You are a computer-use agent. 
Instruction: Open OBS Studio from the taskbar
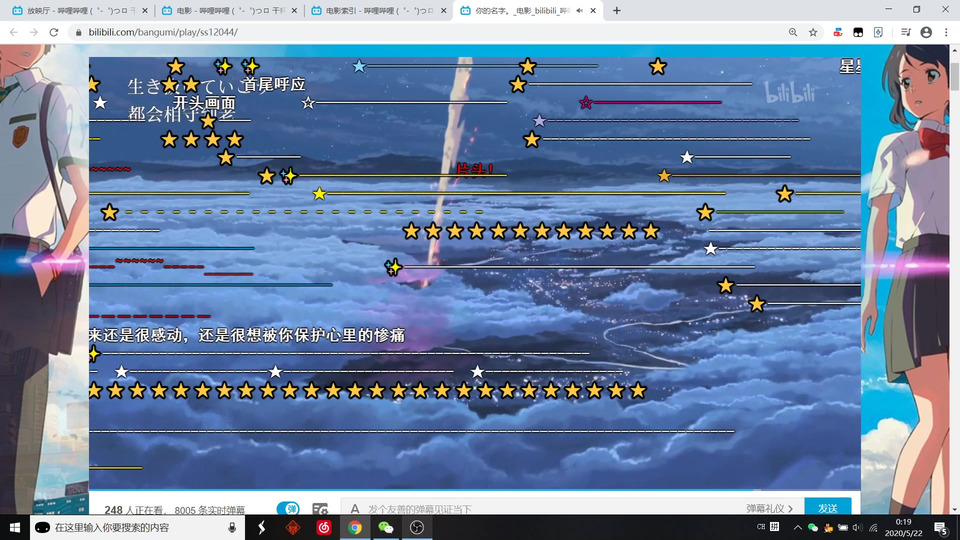(417, 527)
